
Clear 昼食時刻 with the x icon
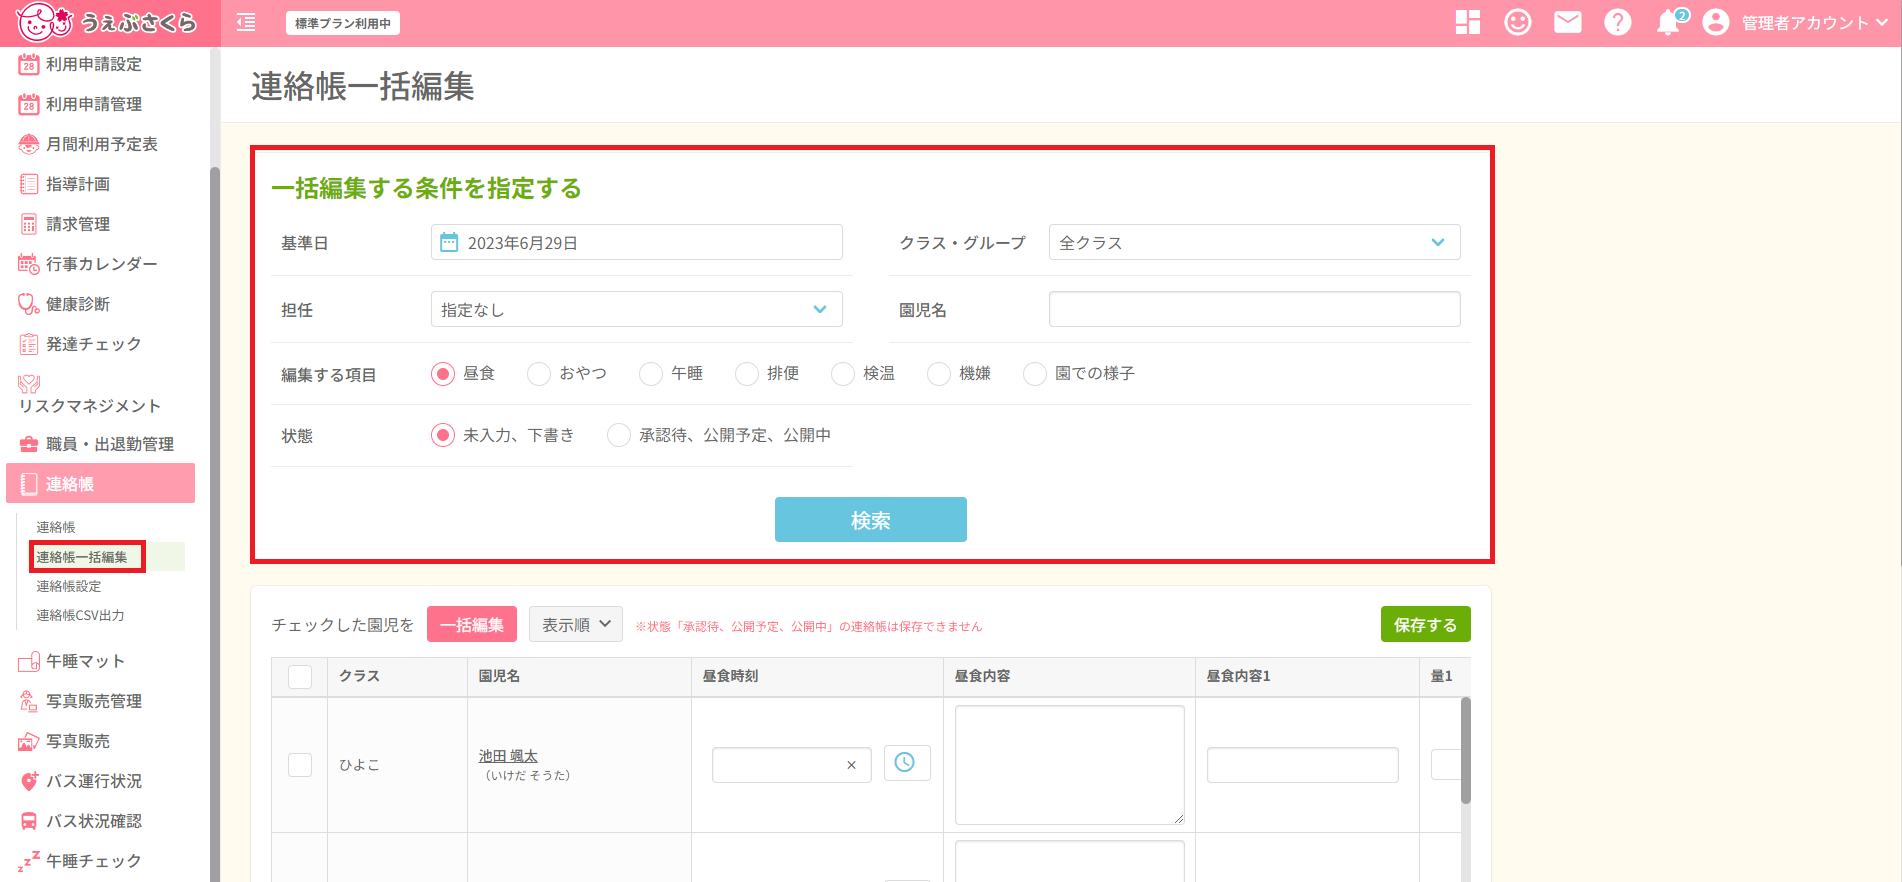pyautogui.click(x=852, y=765)
